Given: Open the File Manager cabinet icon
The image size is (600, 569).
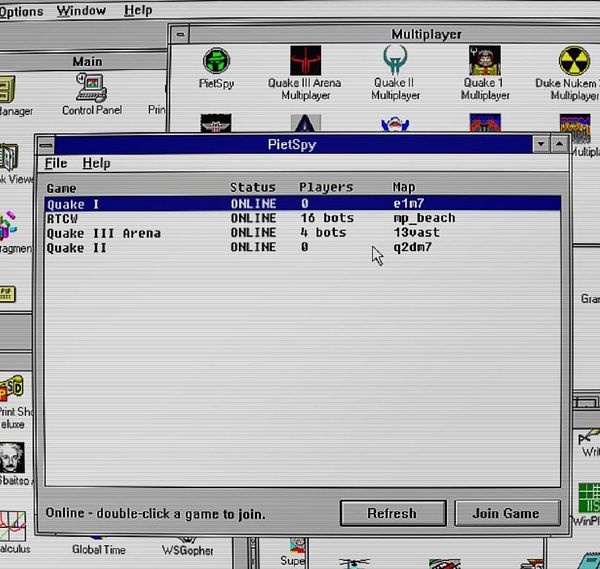Looking at the screenshot, I should (x=7, y=89).
